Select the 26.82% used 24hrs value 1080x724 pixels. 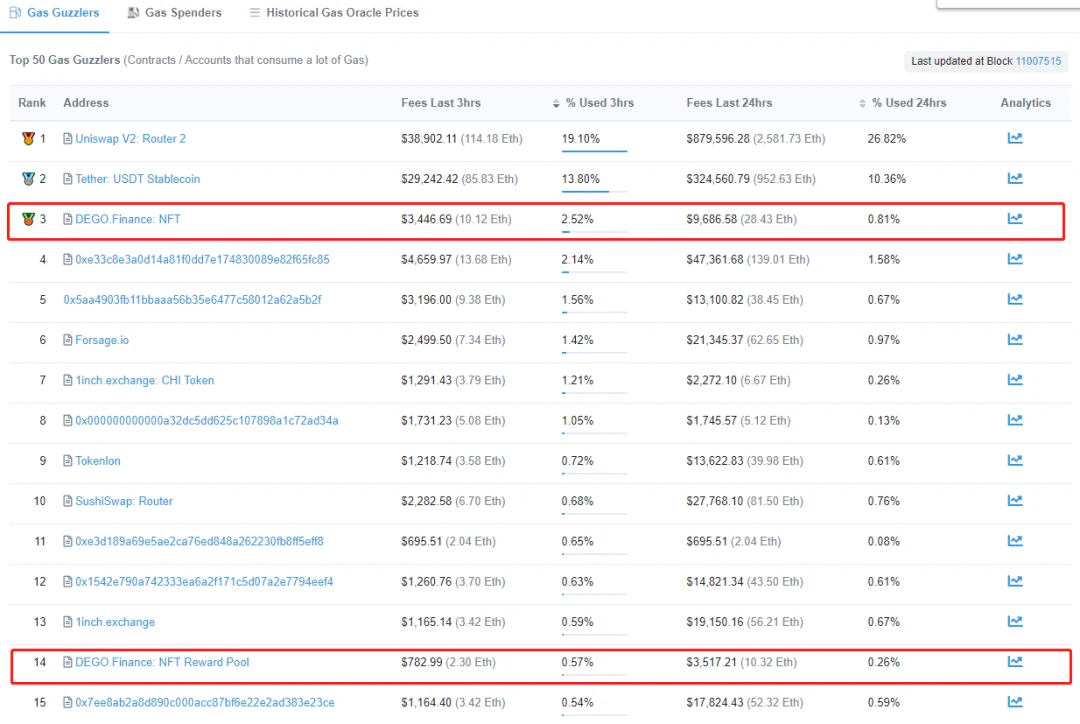(x=886, y=138)
